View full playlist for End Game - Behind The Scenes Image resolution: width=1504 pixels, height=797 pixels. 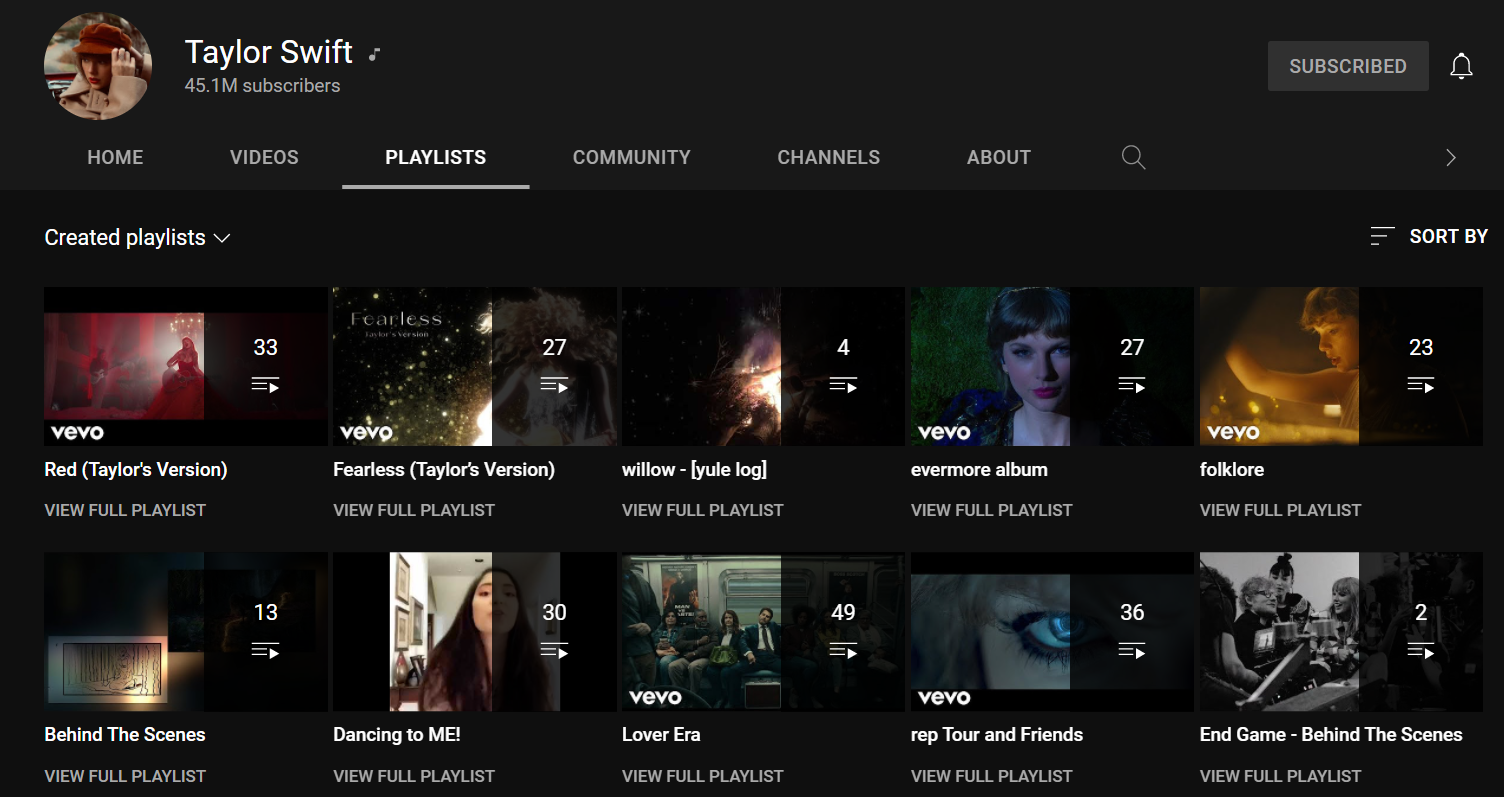click(x=1281, y=776)
